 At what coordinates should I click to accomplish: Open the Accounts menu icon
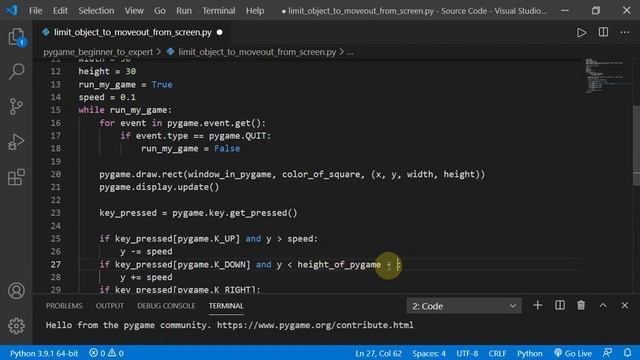coord(16,291)
